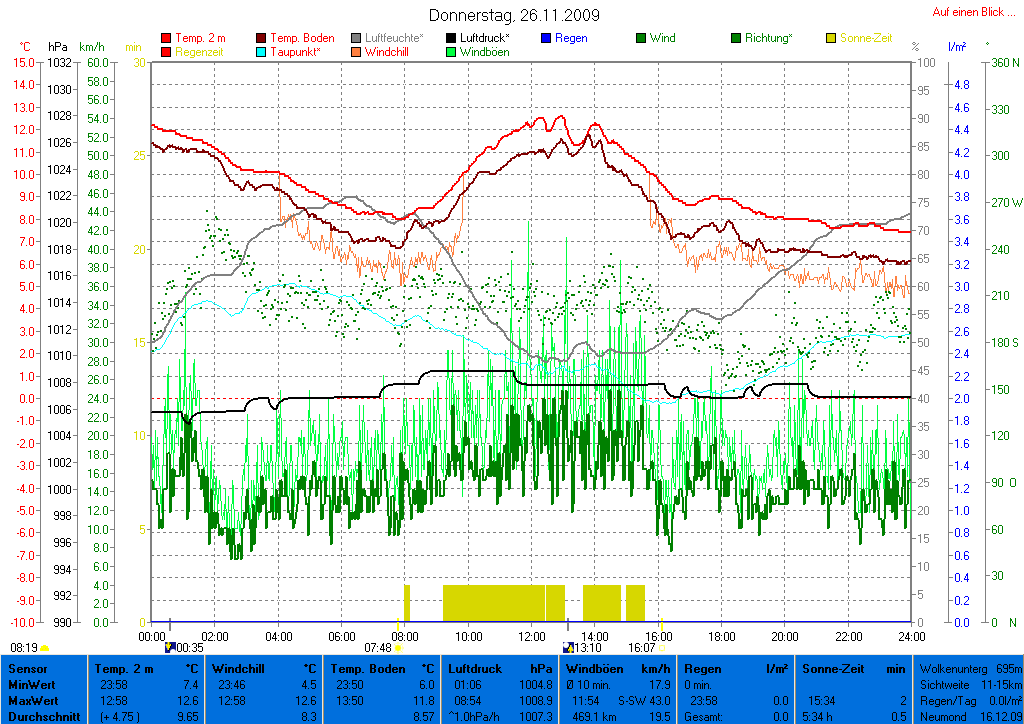Click the sun icon beside 08:19
This screenshot has width=1024, height=724.
coord(44,648)
